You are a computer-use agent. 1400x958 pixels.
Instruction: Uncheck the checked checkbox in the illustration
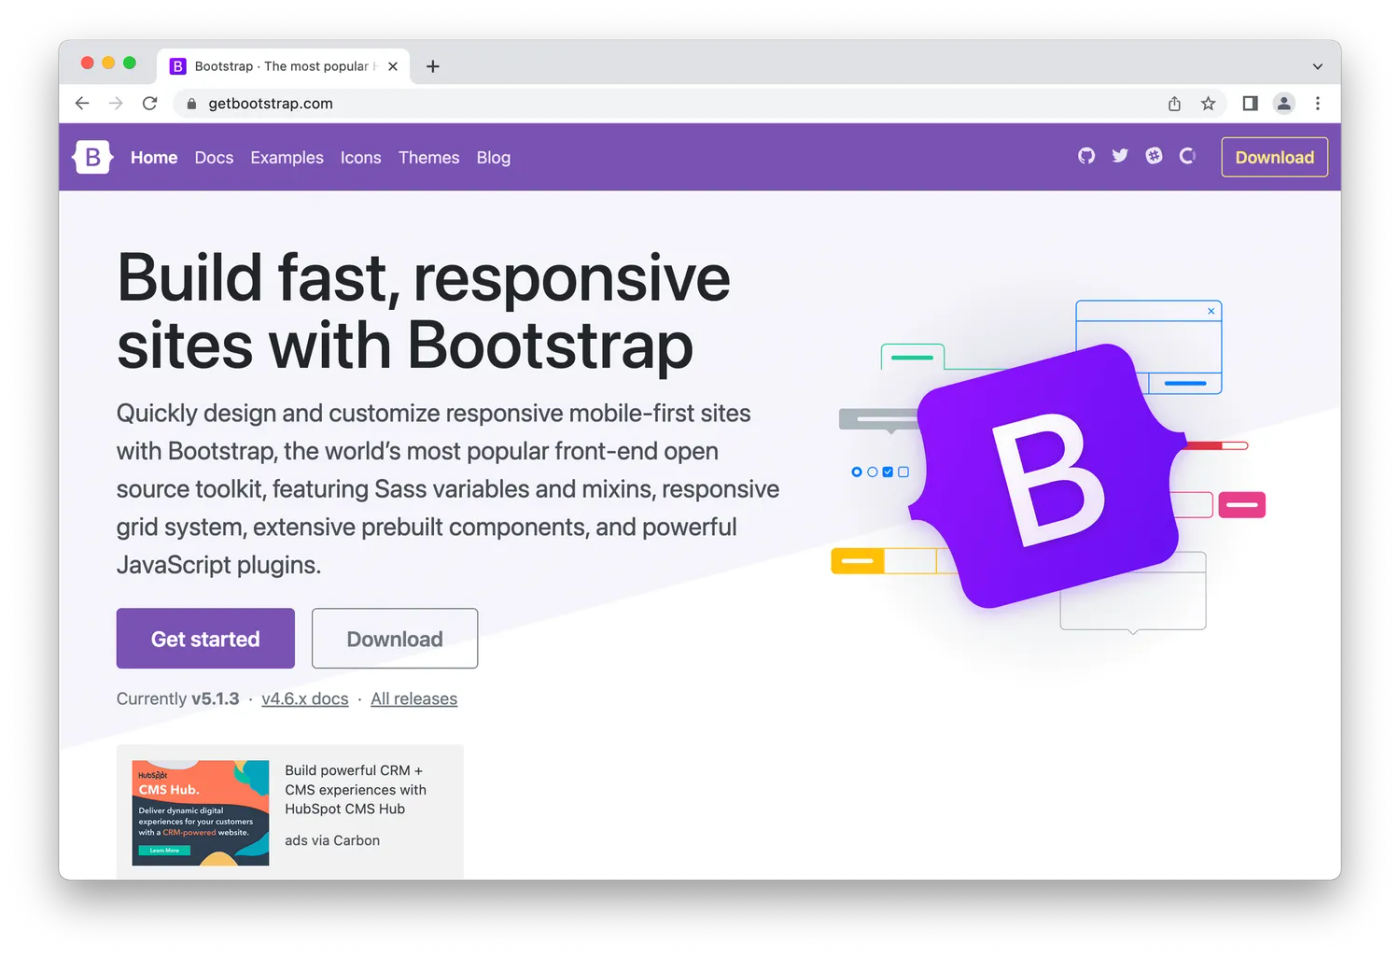(x=887, y=471)
